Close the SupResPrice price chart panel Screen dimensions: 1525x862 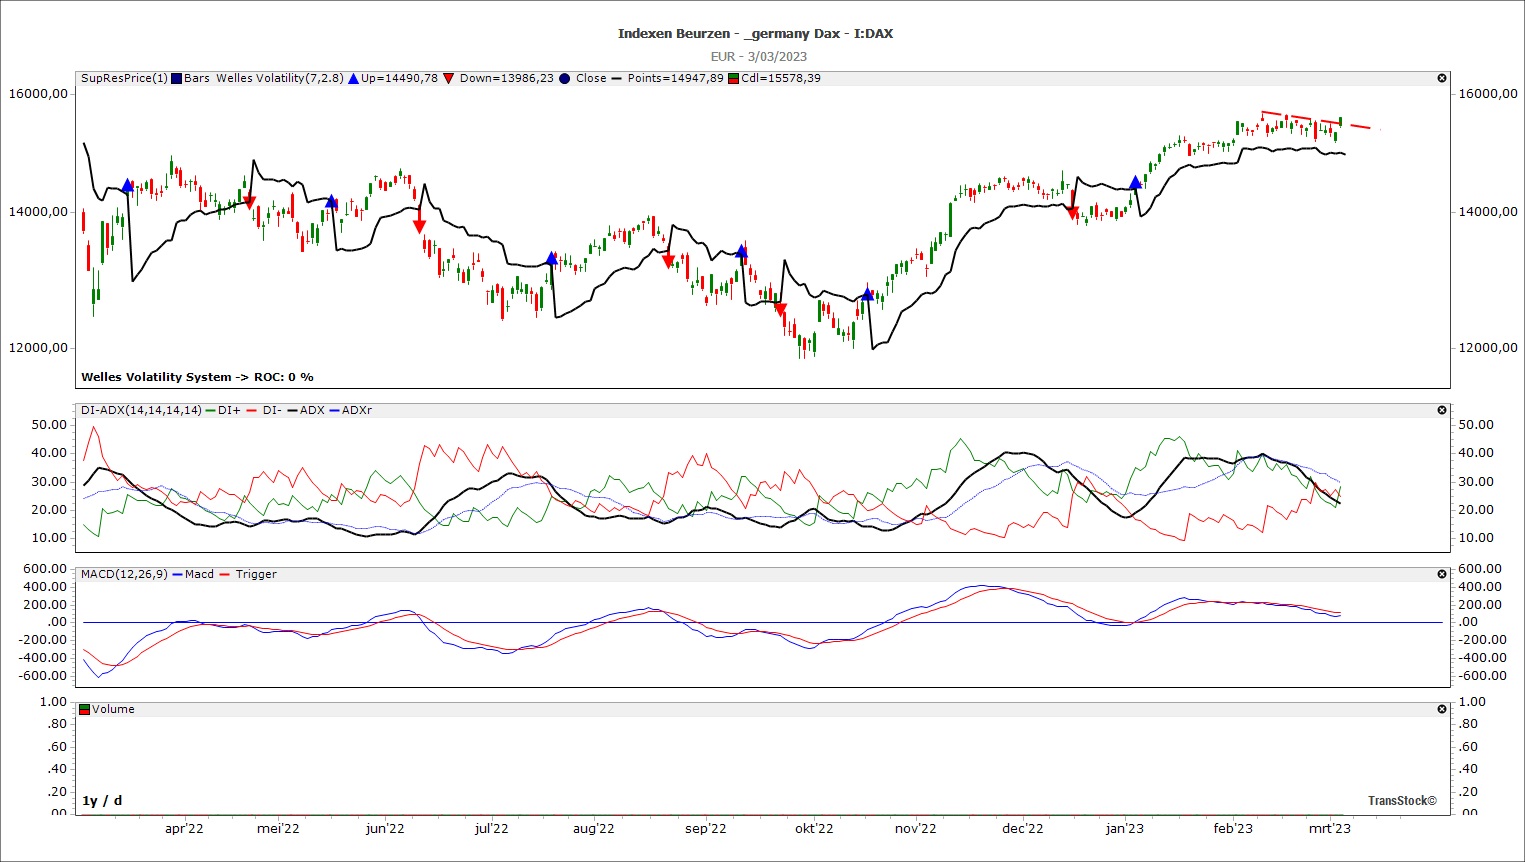1442,78
